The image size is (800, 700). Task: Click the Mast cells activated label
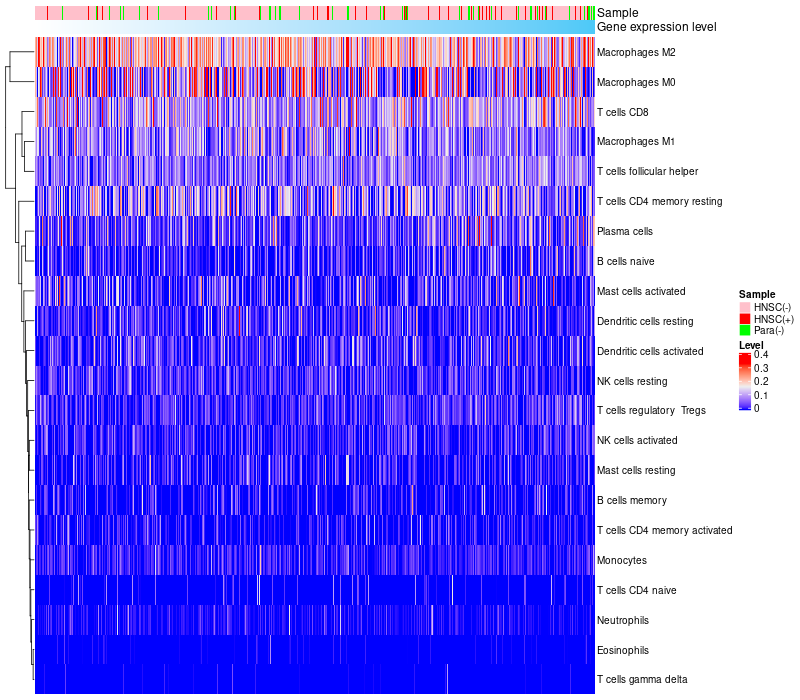[x=641, y=291]
